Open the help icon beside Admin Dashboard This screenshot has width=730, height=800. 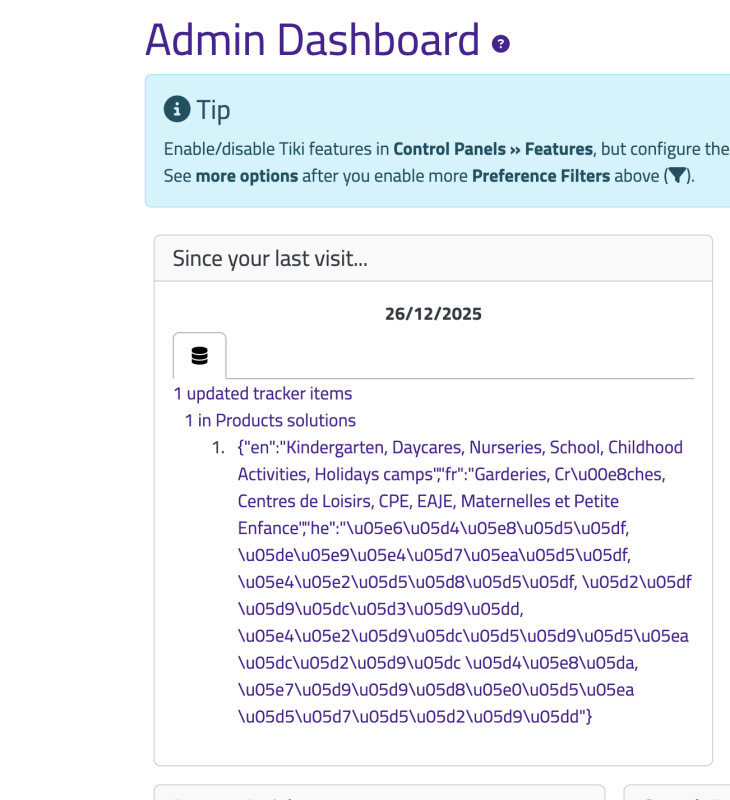tap(500, 44)
